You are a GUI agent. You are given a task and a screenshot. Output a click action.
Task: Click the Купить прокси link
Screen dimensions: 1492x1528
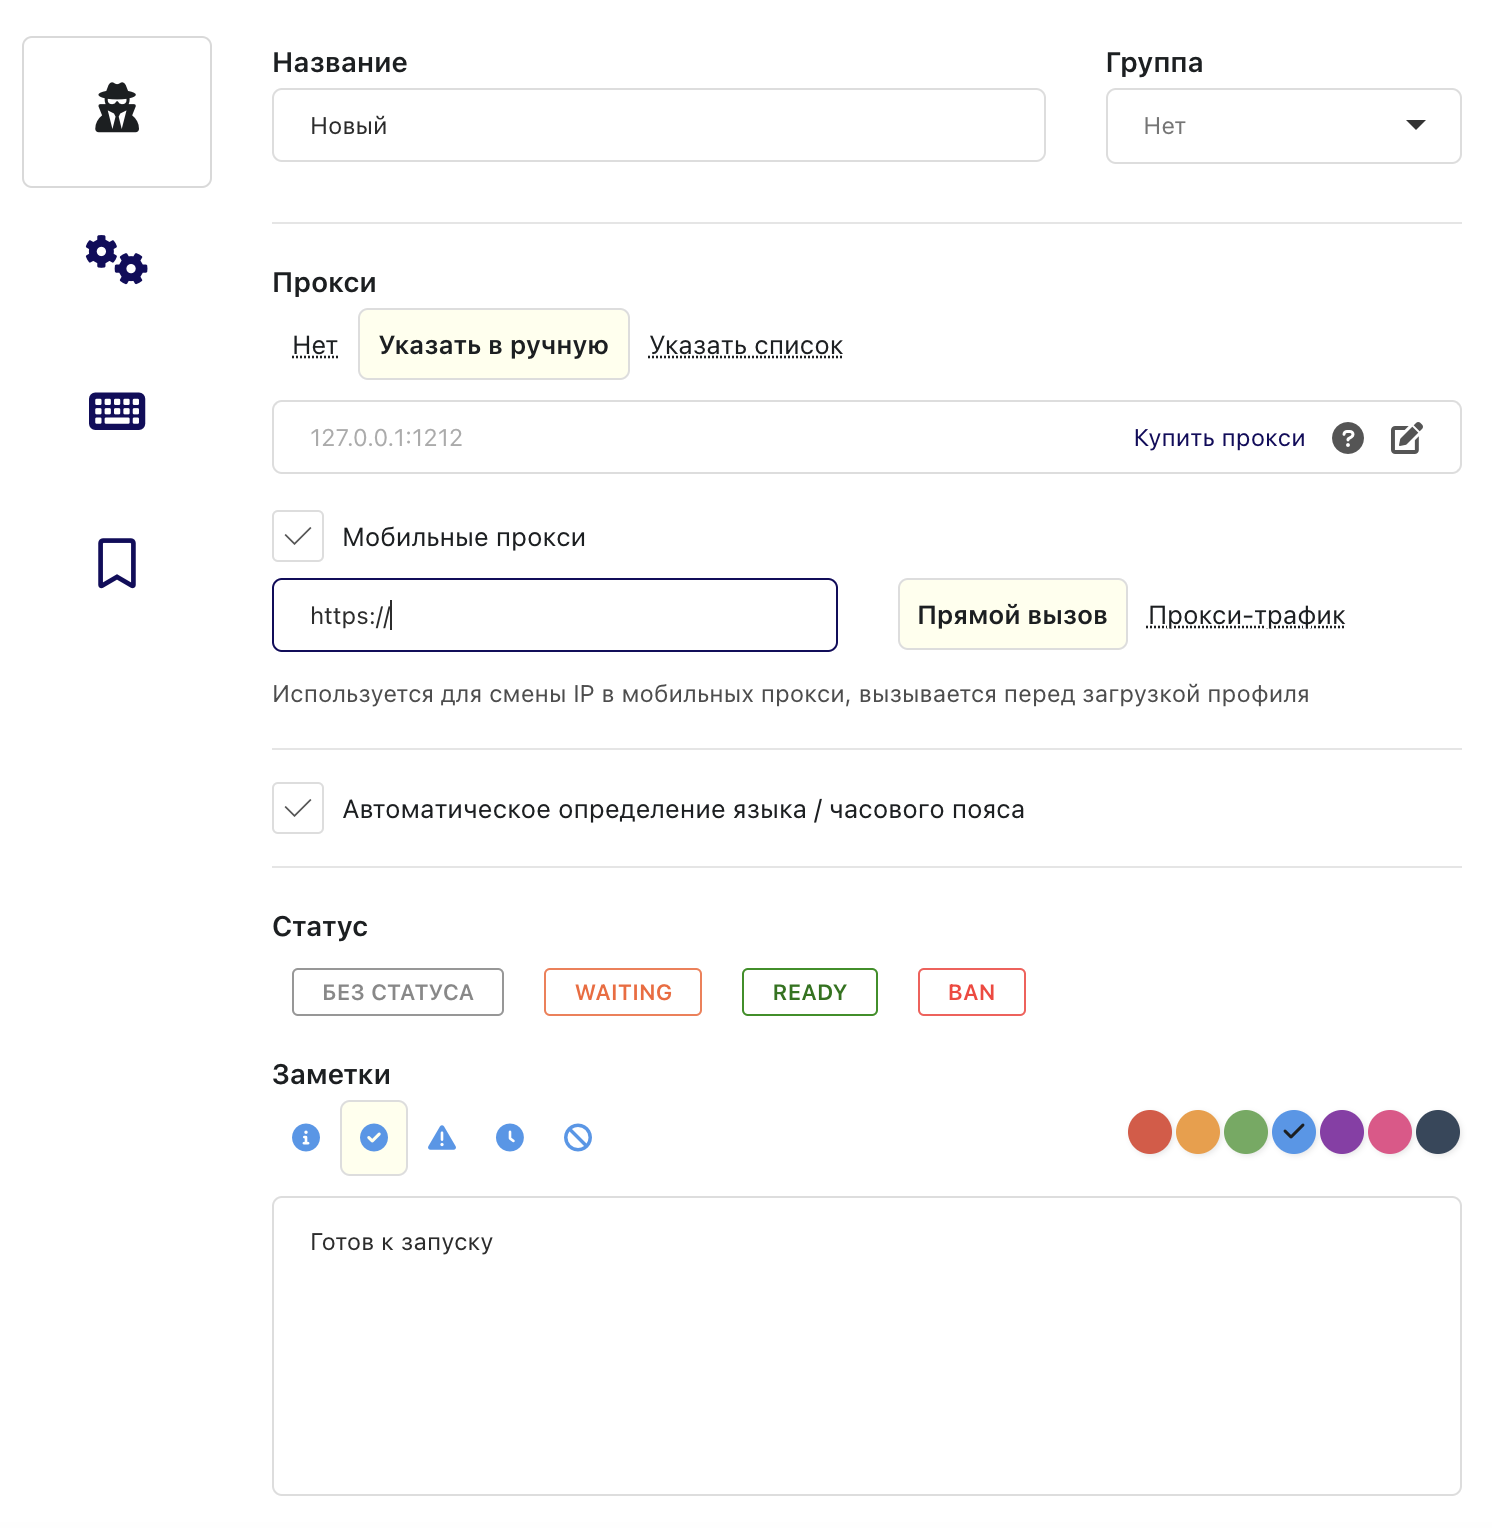pos(1219,438)
